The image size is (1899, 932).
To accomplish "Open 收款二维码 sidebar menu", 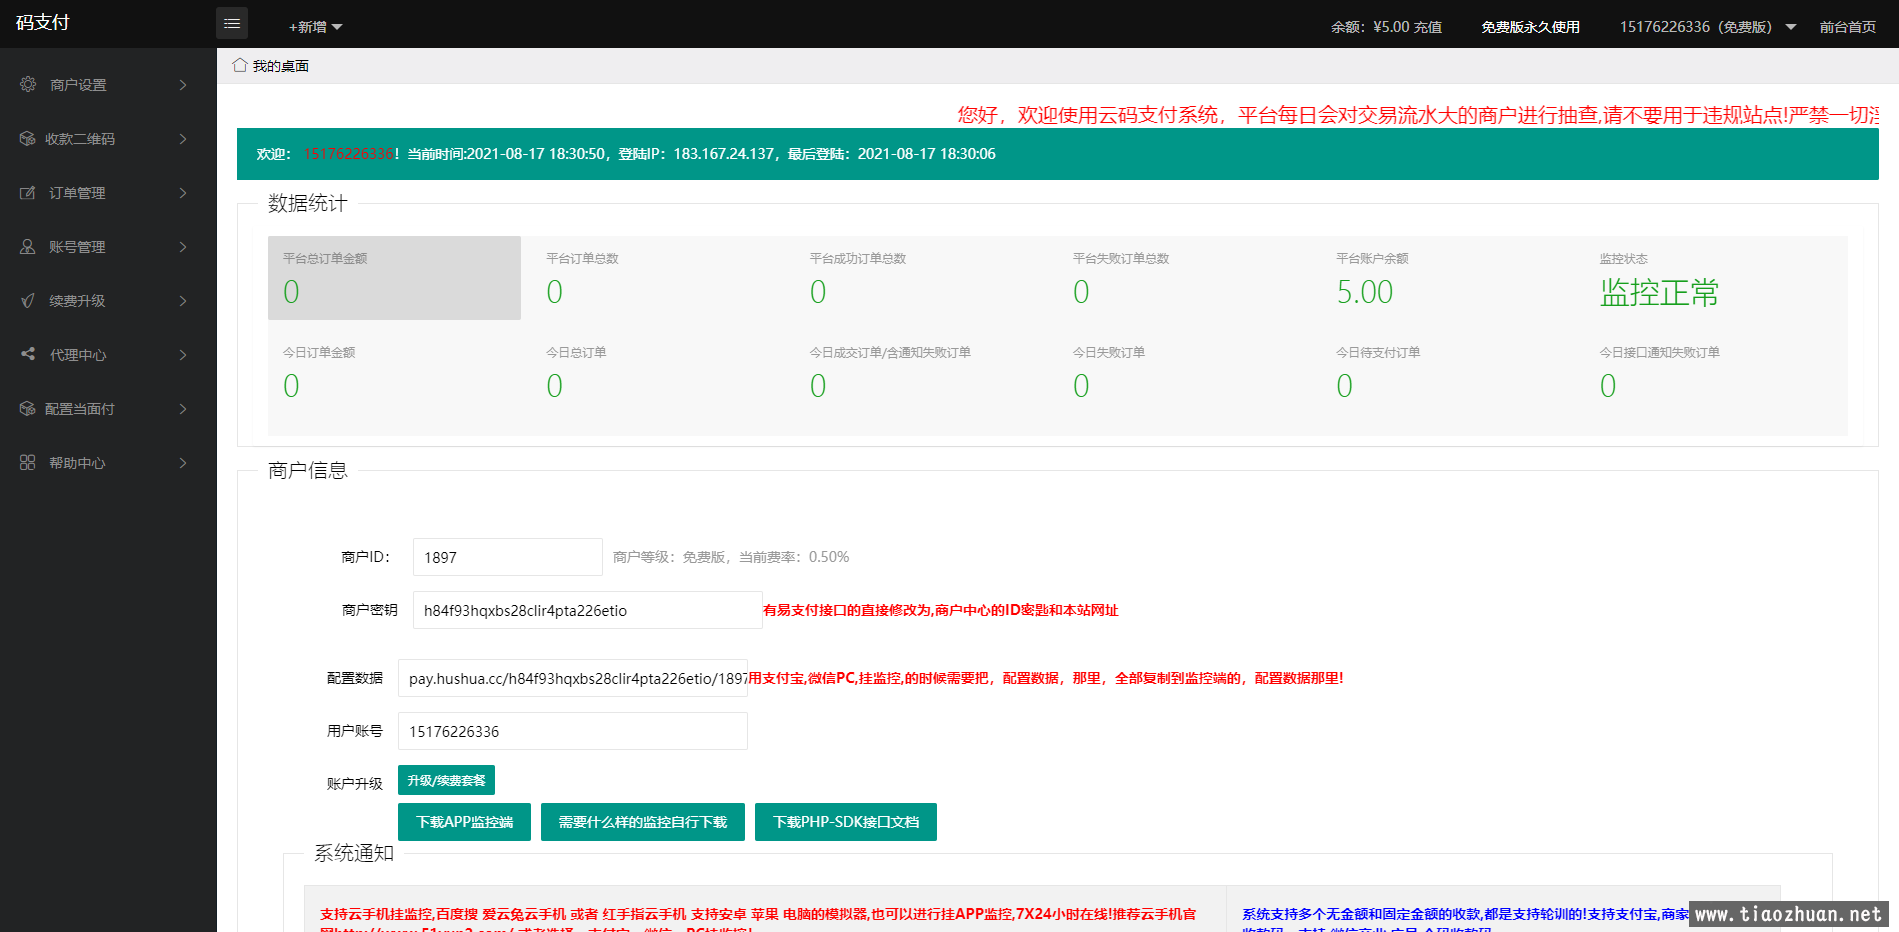I will coord(108,139).
